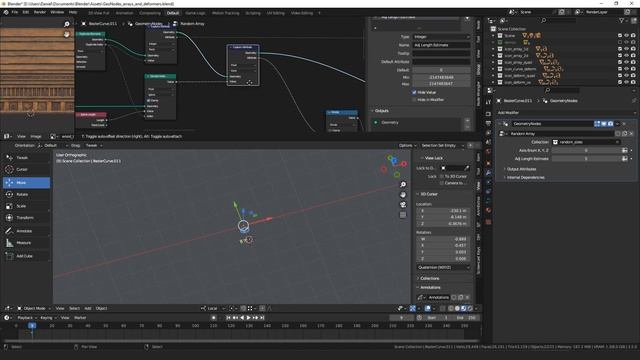
Task: Click the Play animation button
Action: (249, 318)
